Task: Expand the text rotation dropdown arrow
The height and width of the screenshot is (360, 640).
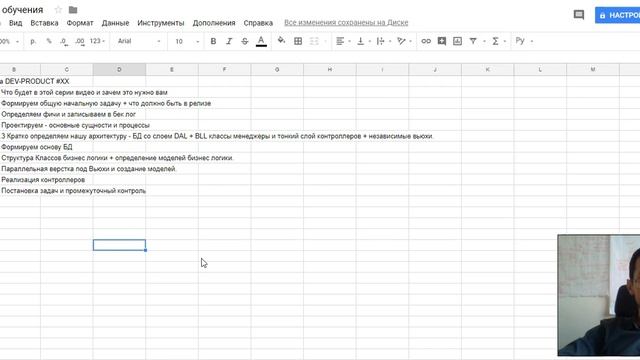Action: pyautogui.click(x=410, y=41)
